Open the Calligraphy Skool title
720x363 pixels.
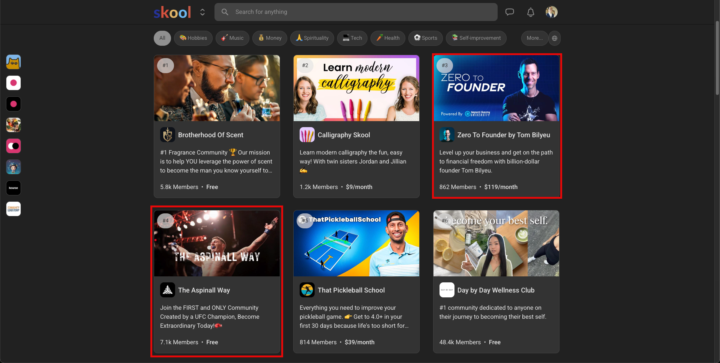344,135
